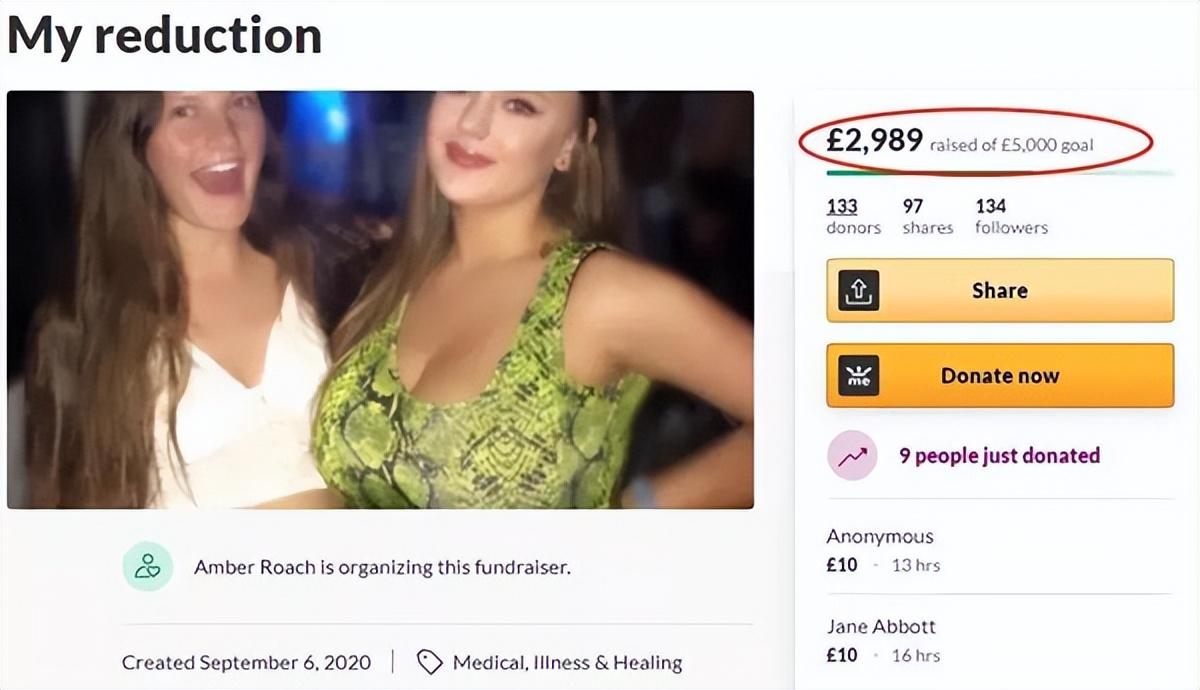Select the Anonymous £10 donation entry
The height and width of the screenshot is (690, 1200).
pyautogui.click(x=880, y=550)
